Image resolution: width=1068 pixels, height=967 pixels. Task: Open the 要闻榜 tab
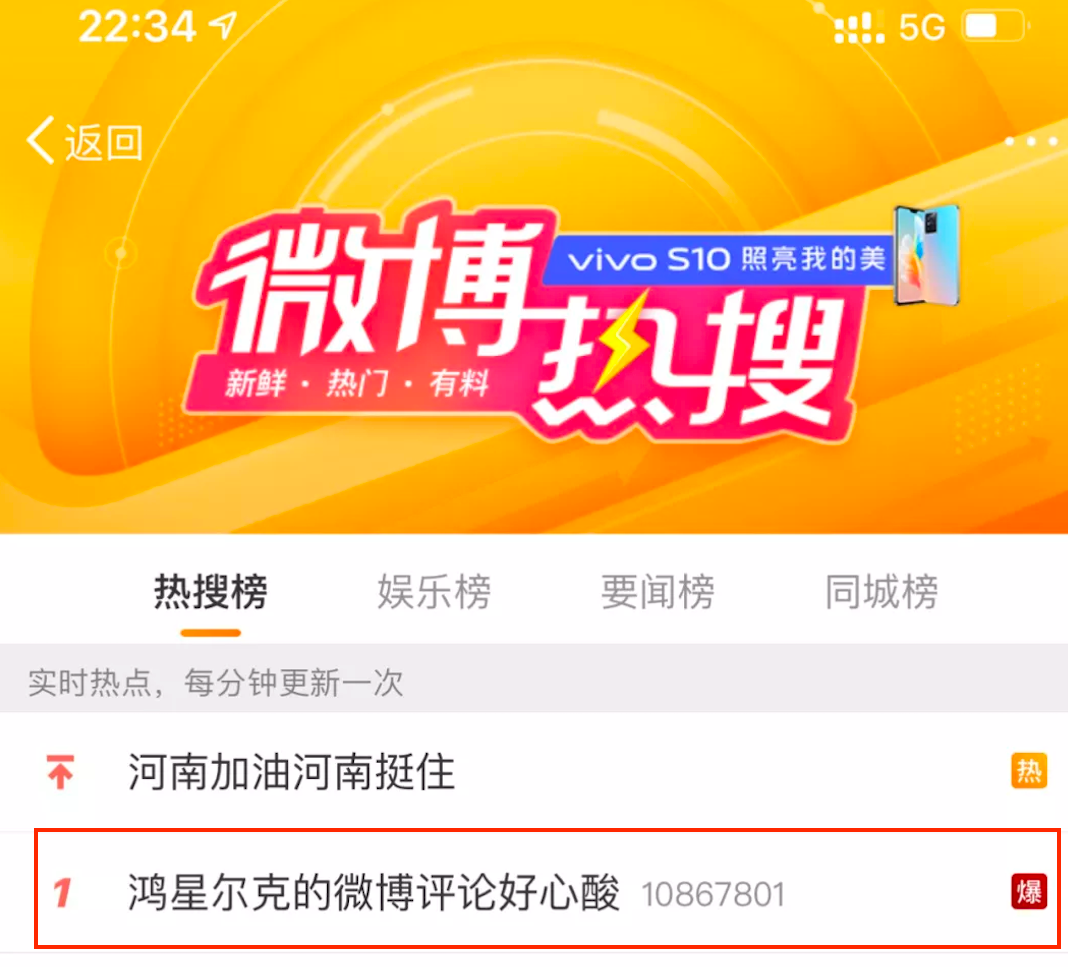click(x=658, y=591)
